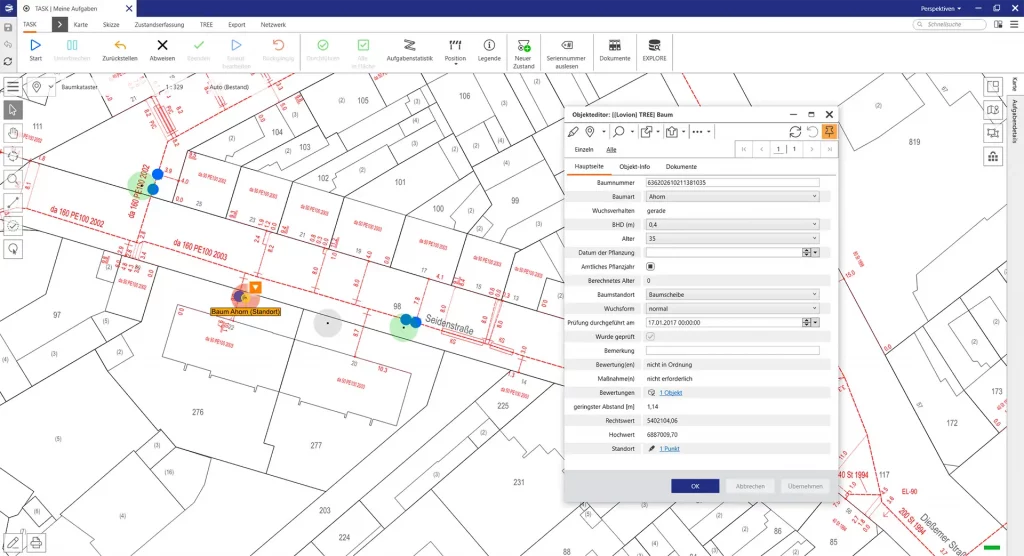Click the Bemerkung text field
The width and height of the screenshot is (1024, 556).
[x=732, y=351]
